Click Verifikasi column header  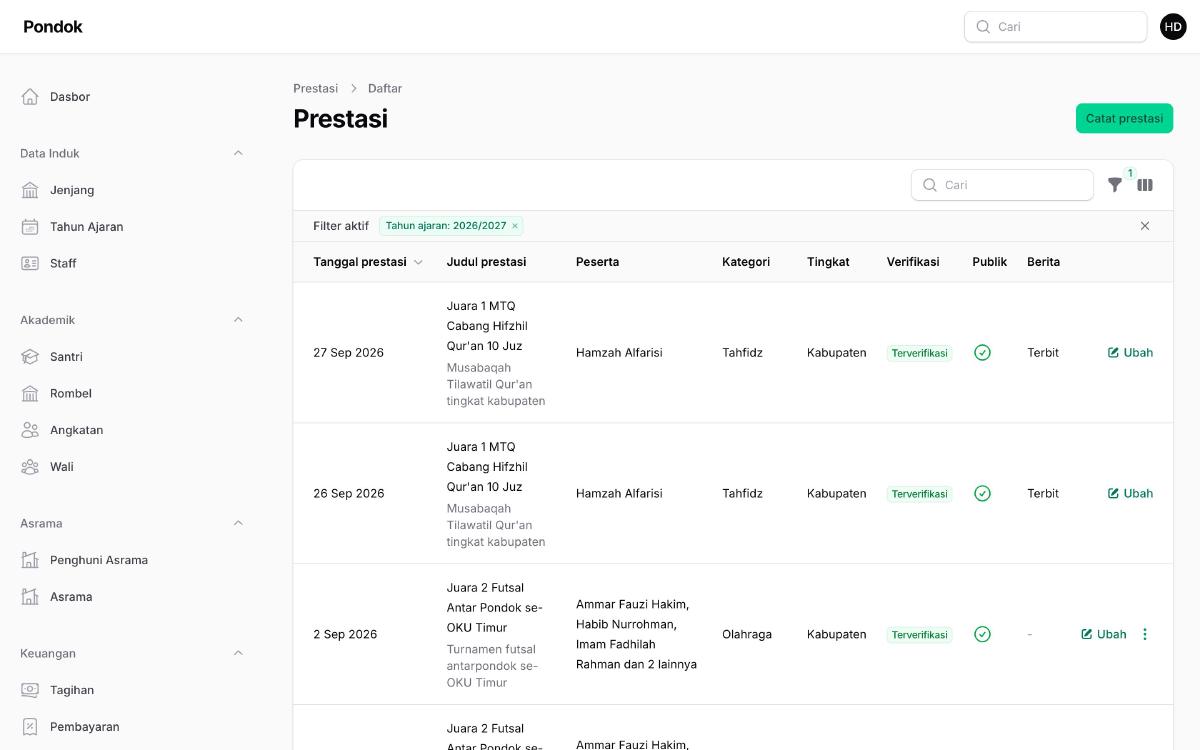913,262
